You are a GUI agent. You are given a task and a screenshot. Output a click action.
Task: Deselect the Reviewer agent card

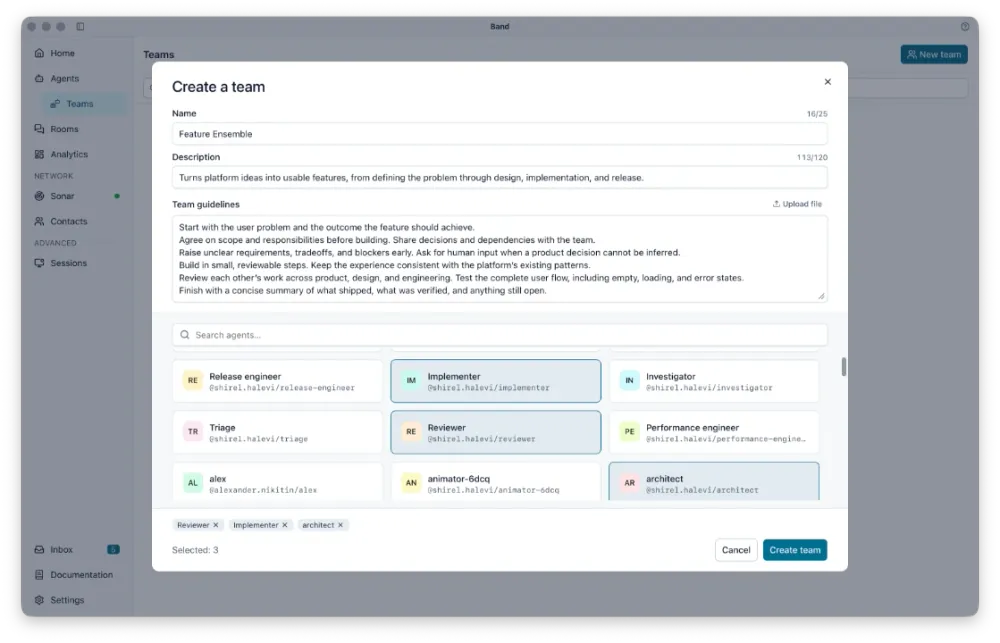496,432
